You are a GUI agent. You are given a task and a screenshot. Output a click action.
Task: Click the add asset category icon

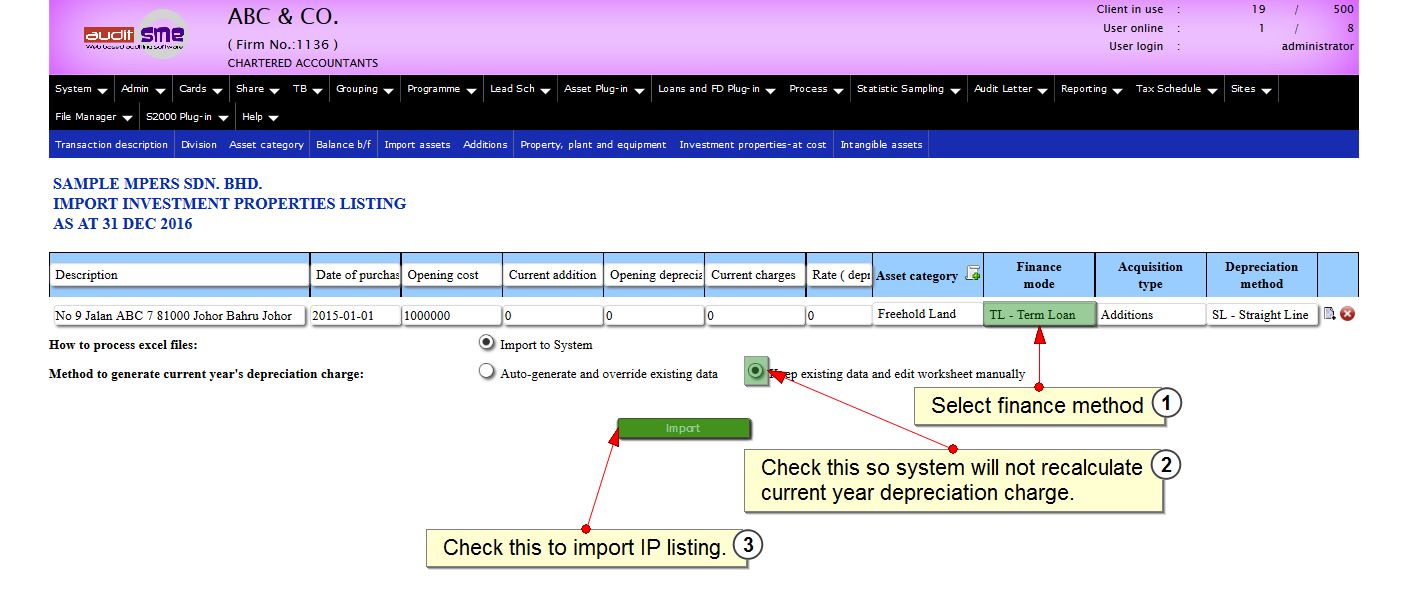tap(972, 274)
